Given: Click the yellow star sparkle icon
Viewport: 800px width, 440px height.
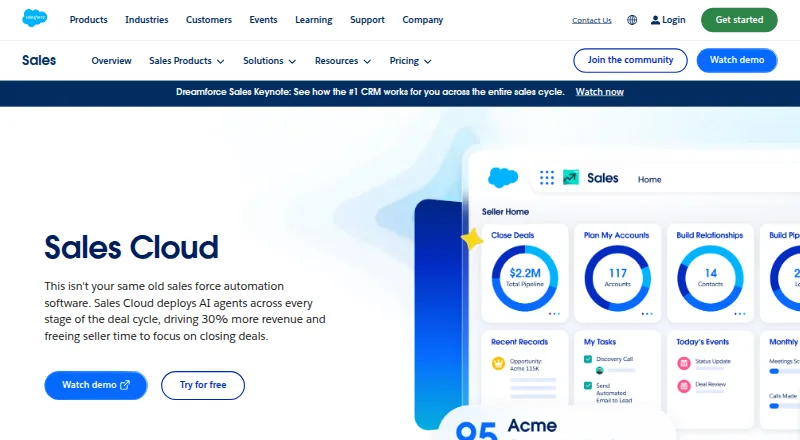Looking at the screenshot, I should 472,239.
